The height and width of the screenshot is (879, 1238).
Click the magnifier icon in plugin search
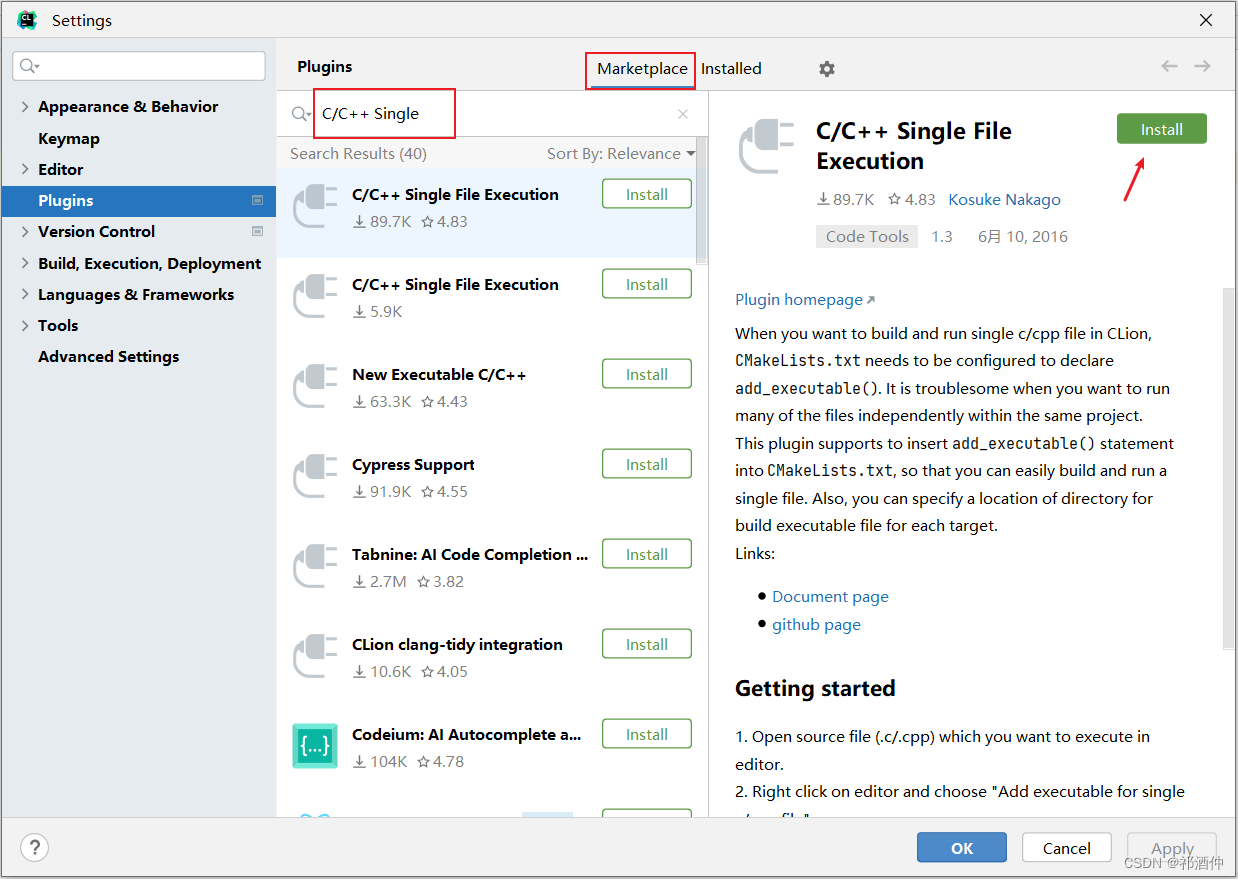point(300,114)
